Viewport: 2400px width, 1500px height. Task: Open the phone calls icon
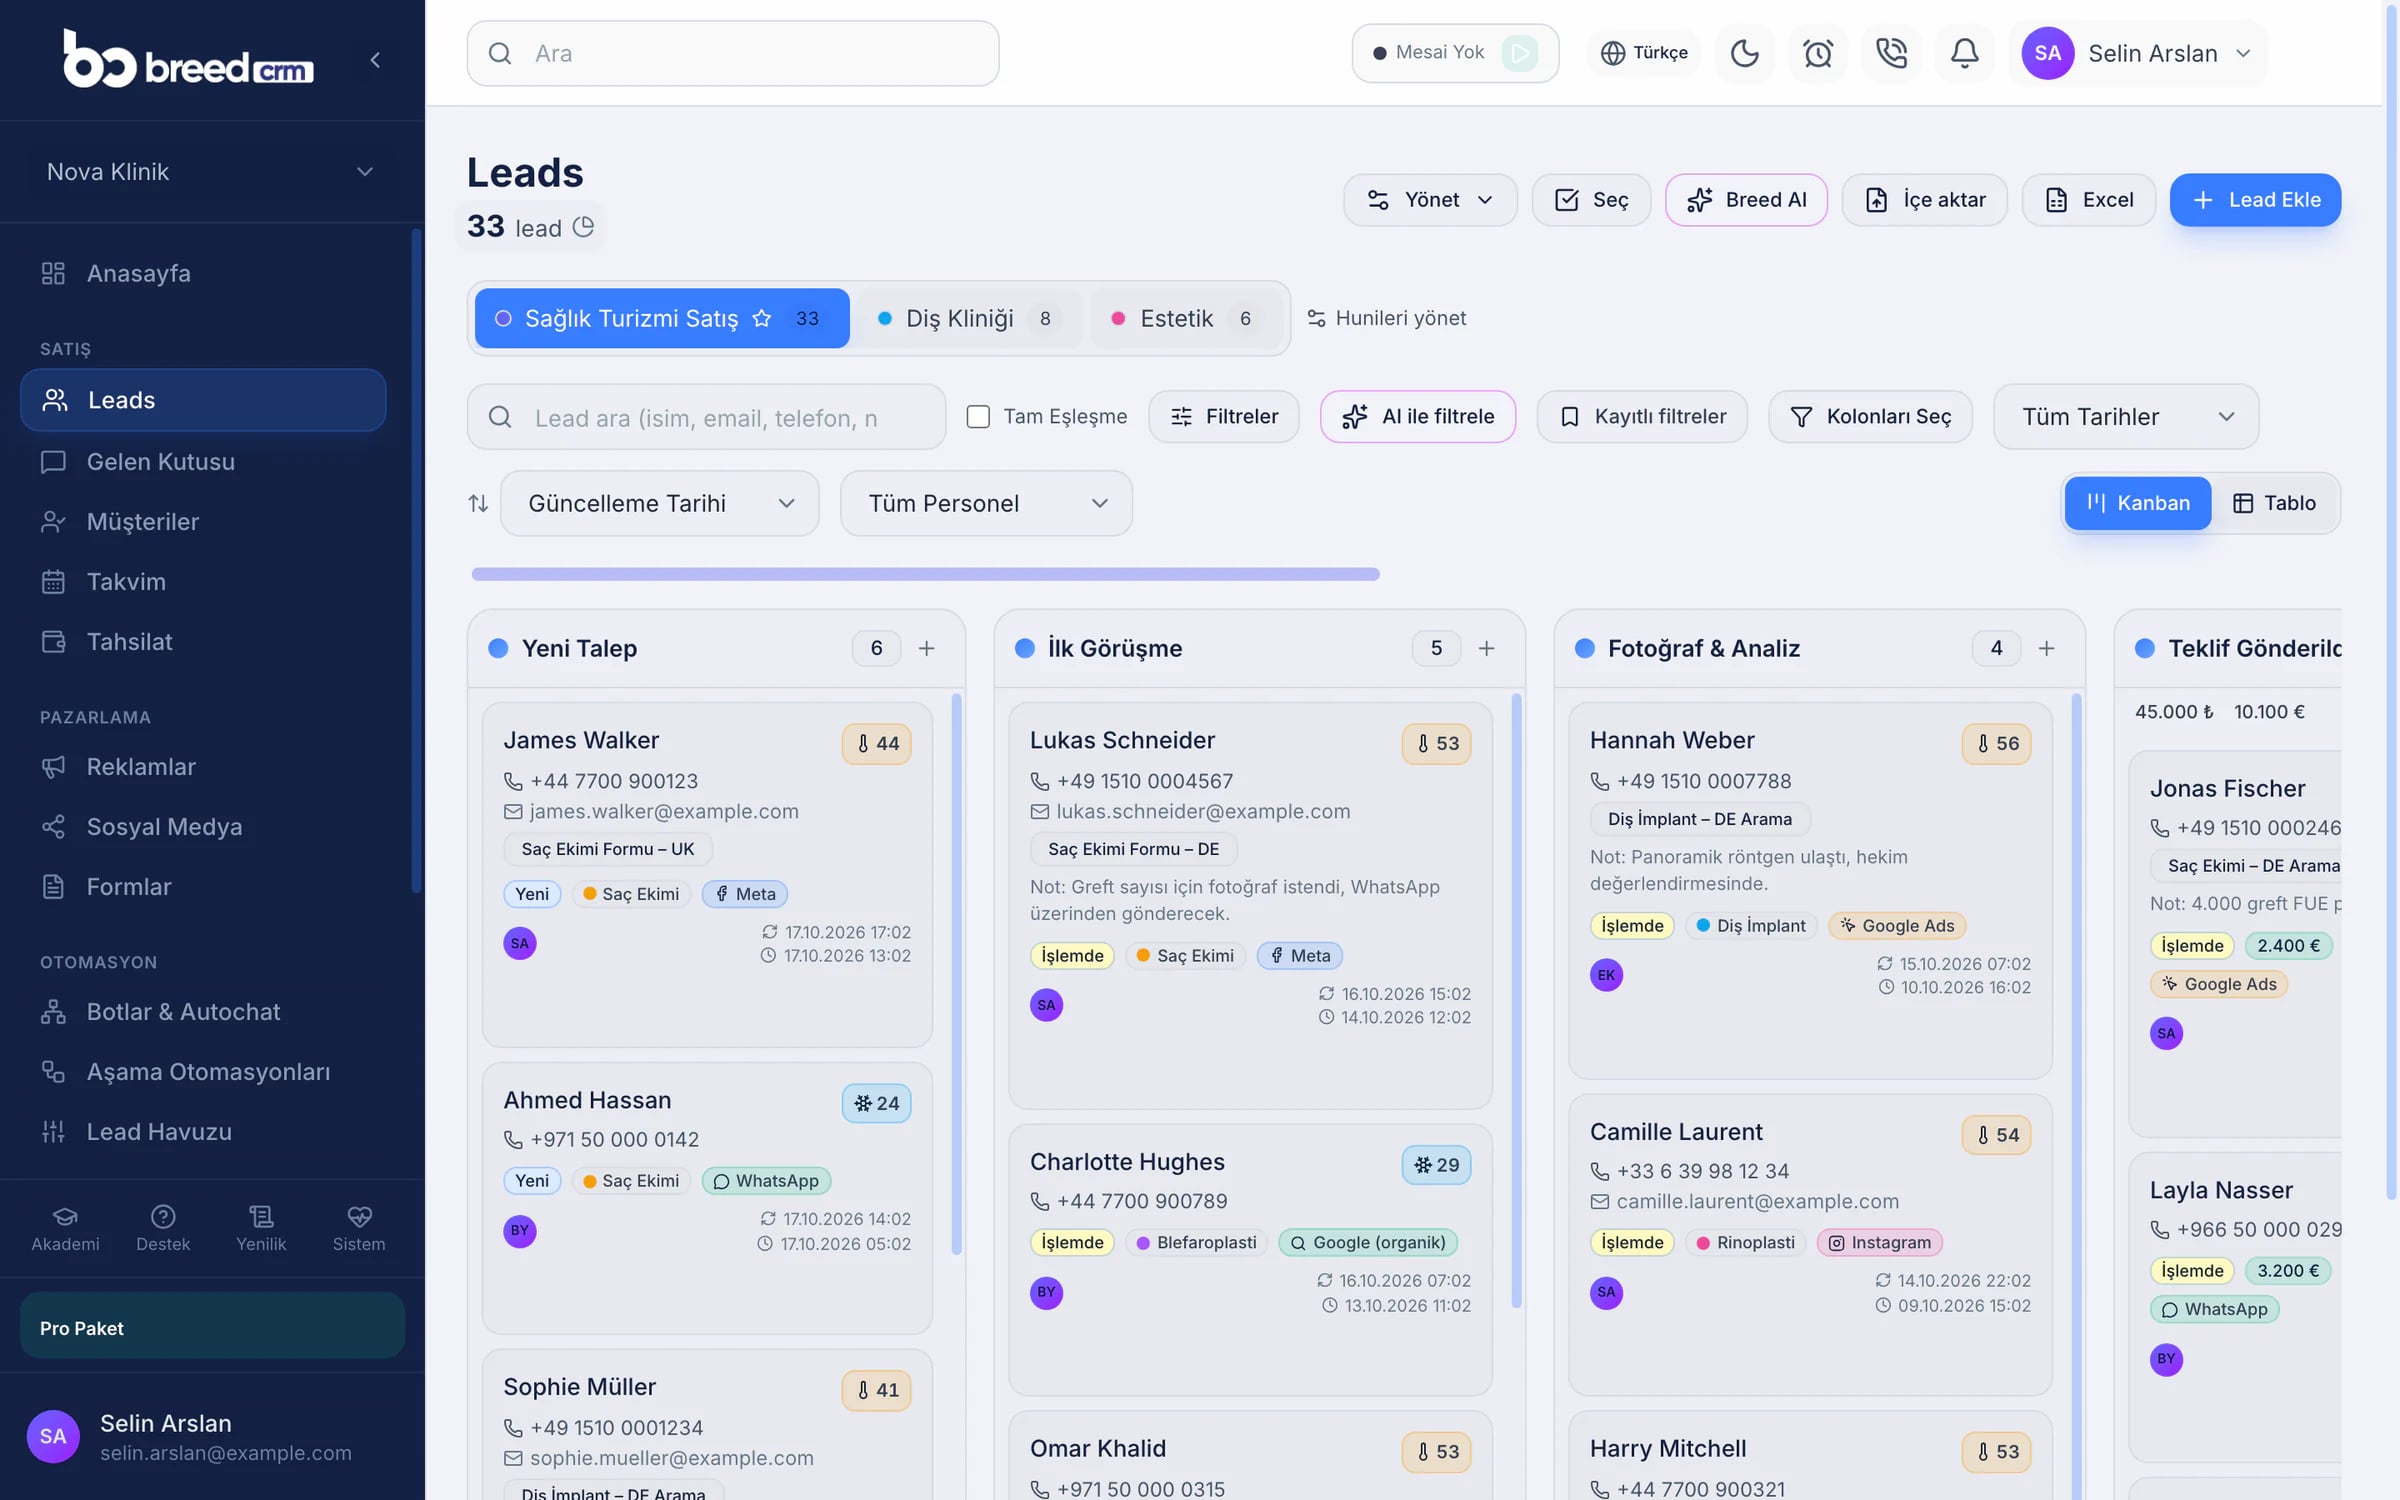click(x=1891, y=53)
